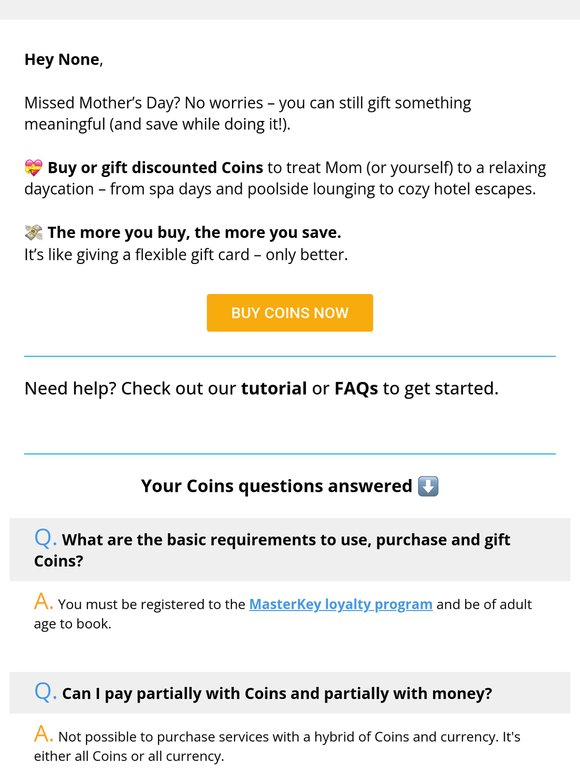Screen dimensions: 580x774
Task: Click the orange A icon before 'Not possible'
Action: 43,735
